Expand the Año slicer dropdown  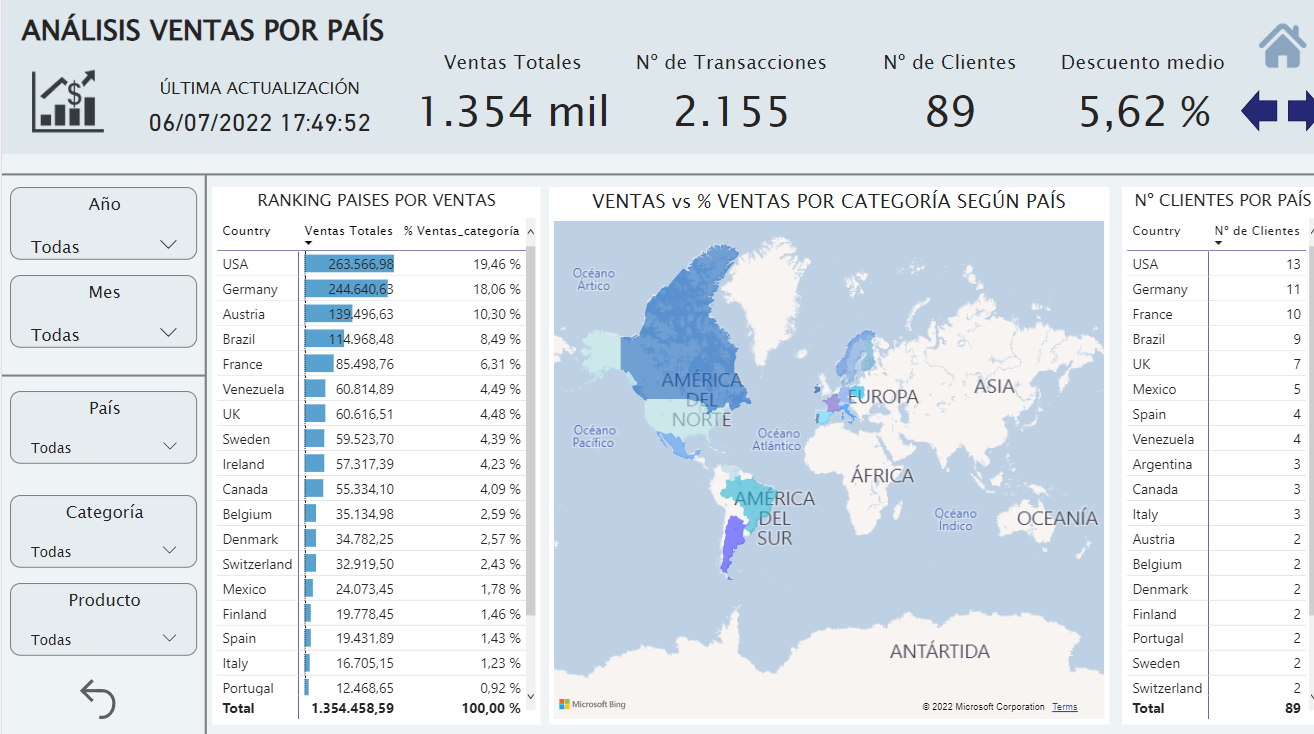[166, 243]
